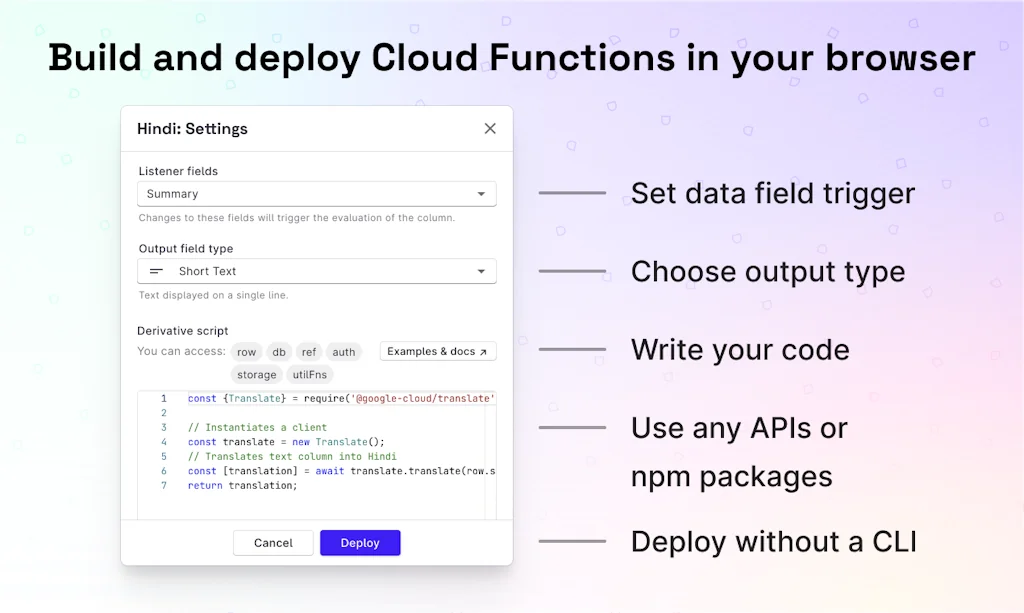Select the auth access chip
Image resolution: width=1024 pixels, height=613 pixels.
click(x=344, y=352)
